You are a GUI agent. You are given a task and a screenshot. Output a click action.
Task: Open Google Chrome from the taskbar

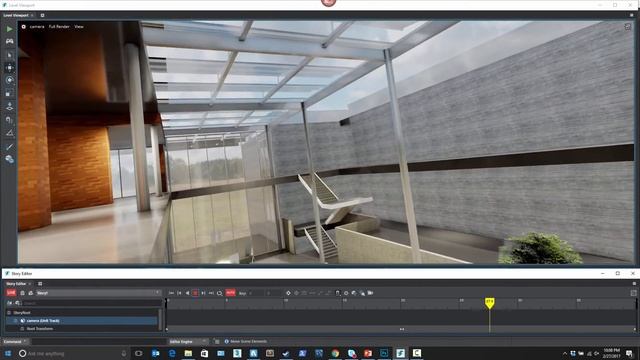point(335,353)
